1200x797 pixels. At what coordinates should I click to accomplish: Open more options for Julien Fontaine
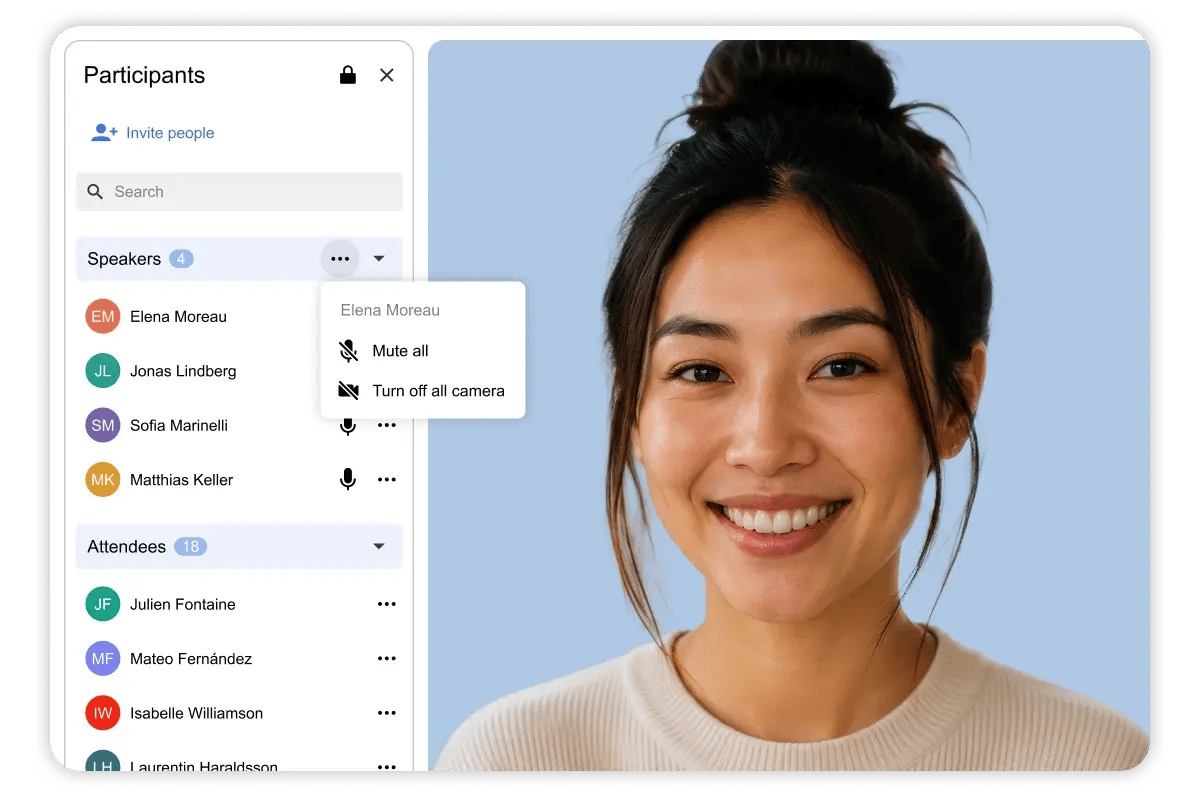pyautogui.click(x=387, y=604)
